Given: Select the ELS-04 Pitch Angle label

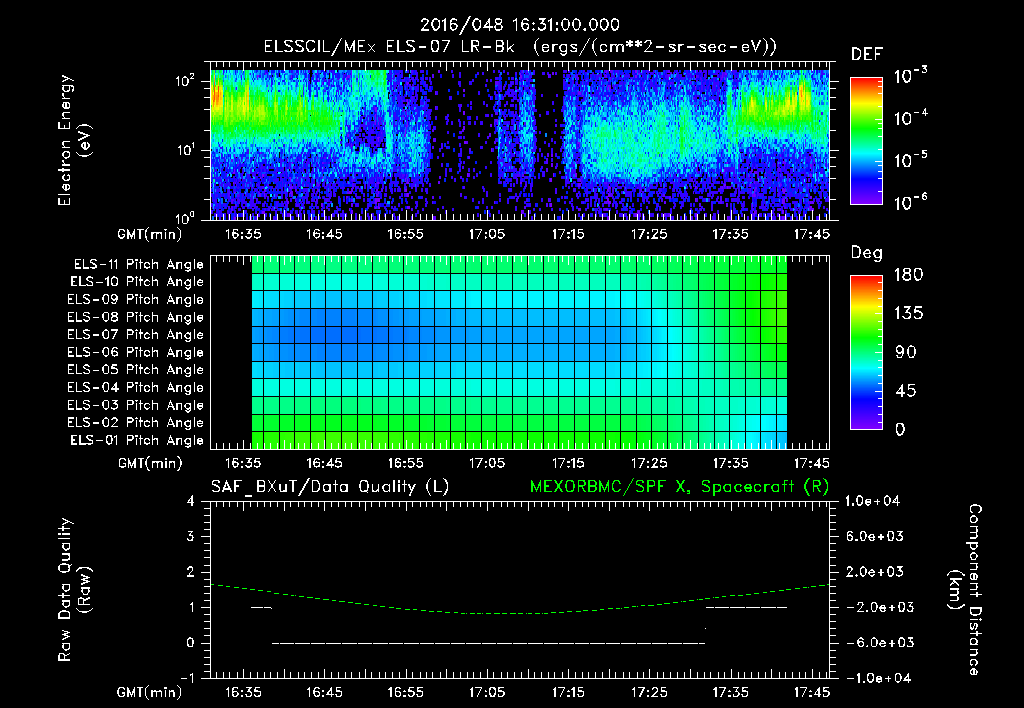Looking at the screenshot, I should coord(136,387).
